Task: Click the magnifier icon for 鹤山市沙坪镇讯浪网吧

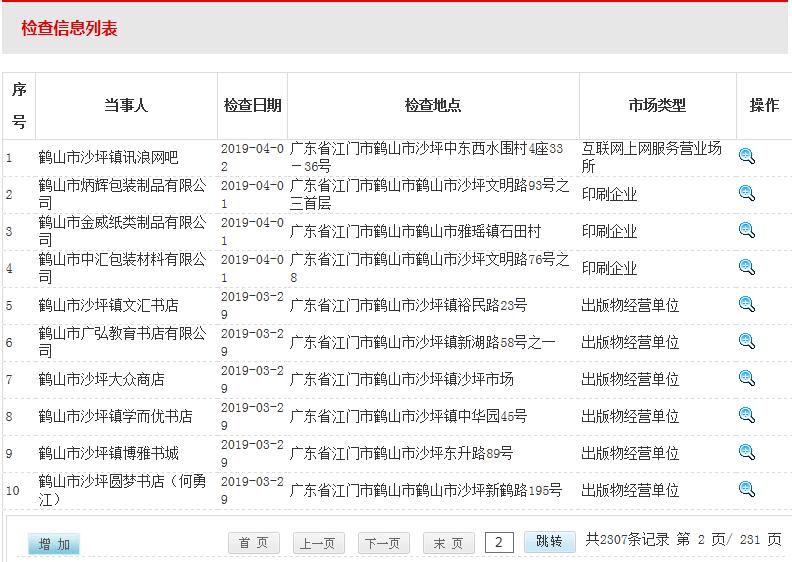Action: point(746,156)
